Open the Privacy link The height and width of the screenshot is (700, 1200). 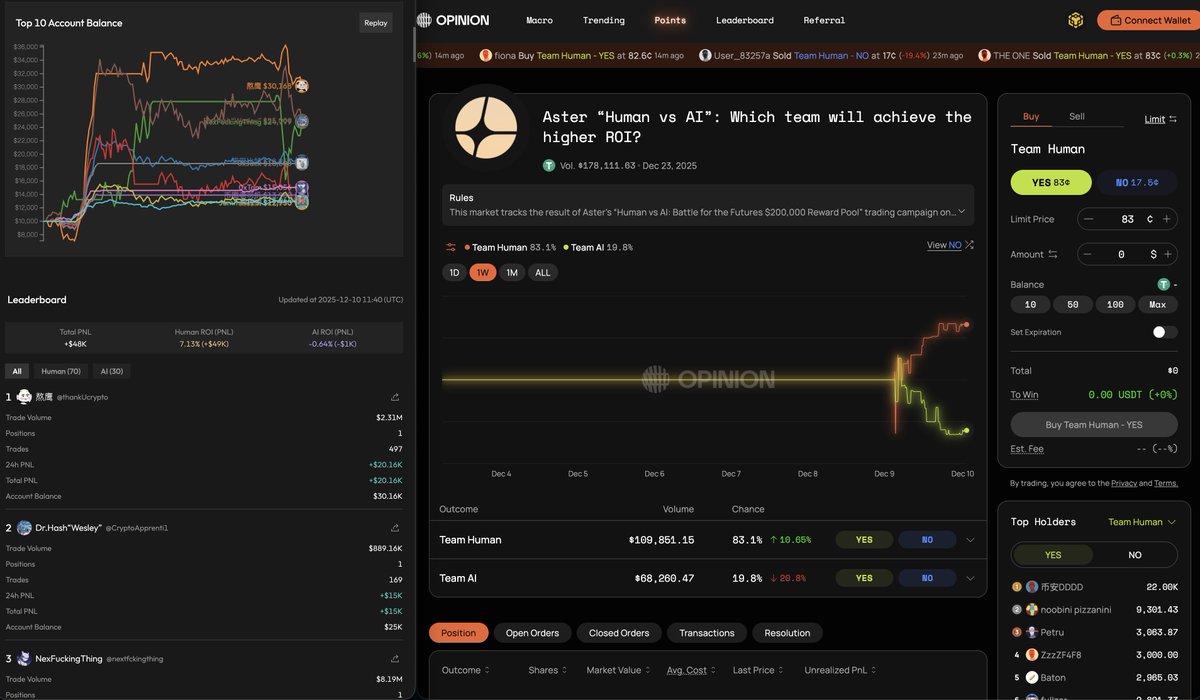(1124, 483)
